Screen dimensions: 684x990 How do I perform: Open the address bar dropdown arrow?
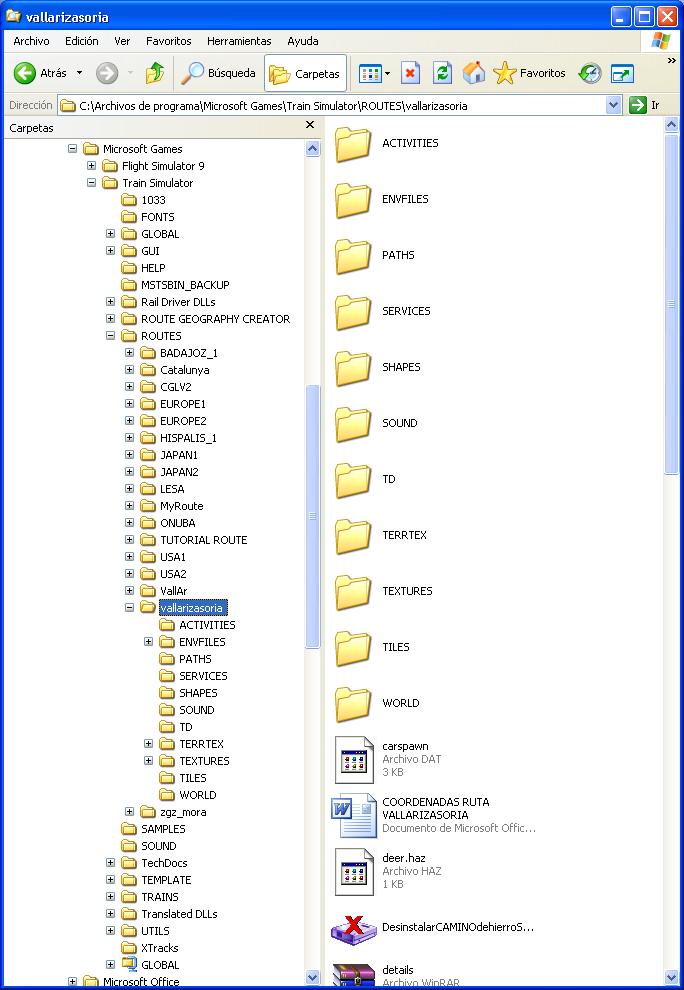(614, 105)
